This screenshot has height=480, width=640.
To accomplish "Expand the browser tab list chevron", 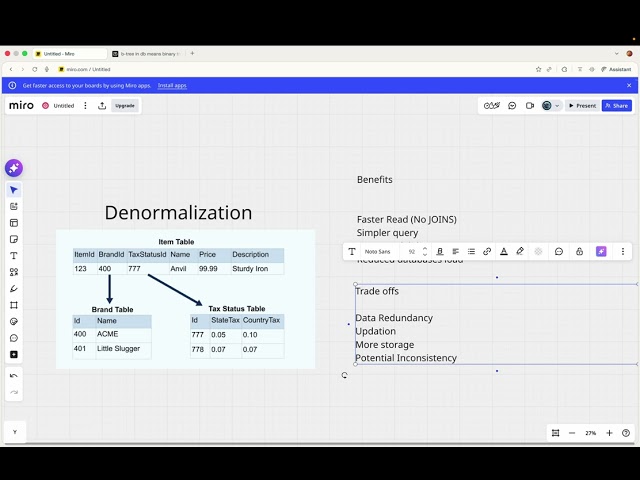I will coord(616,53).
